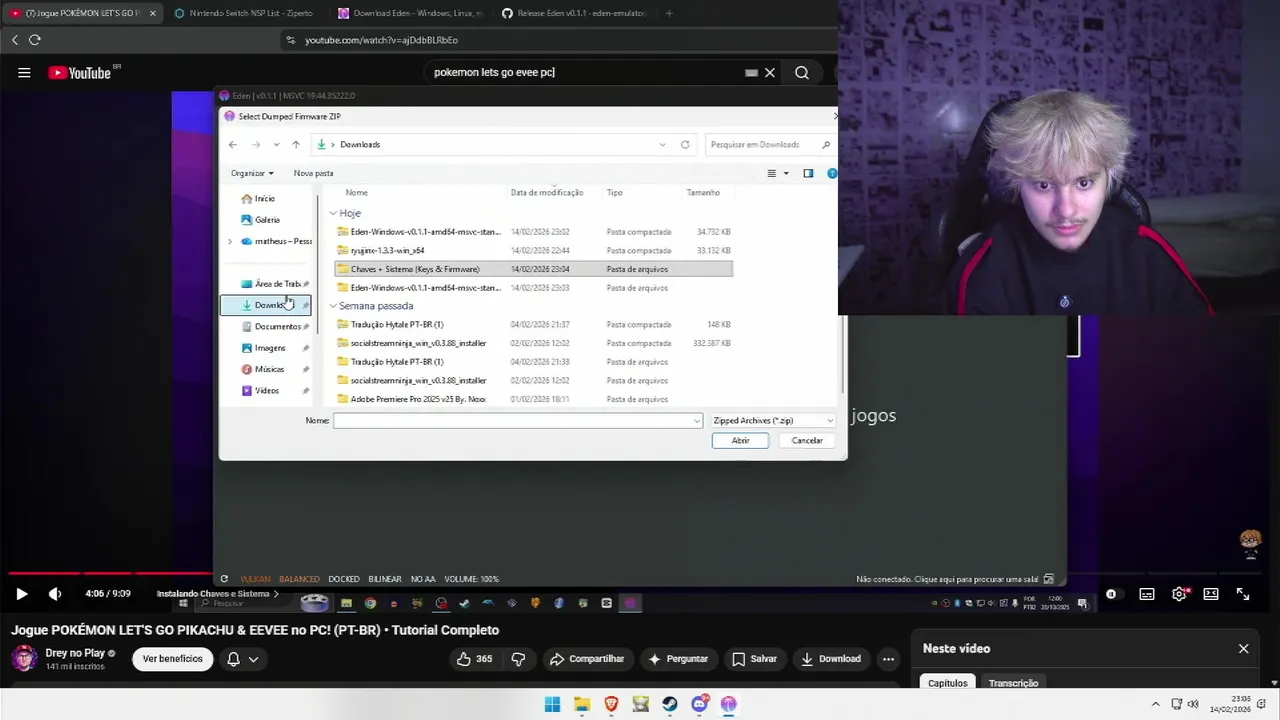Screen dimensions: 1280x720
Task: Click the browser back arrow
Action: [15, 40]
